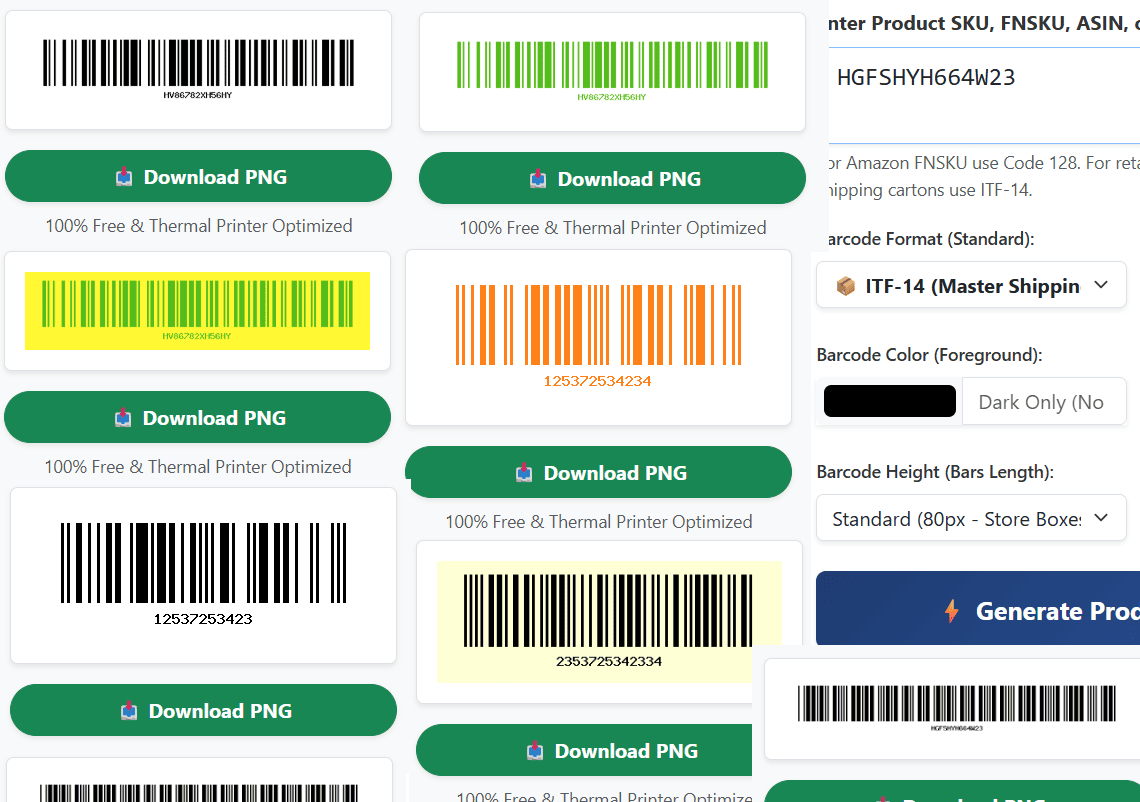1140x802 pixels.
Task: Download PNG of the orange 125372534234 barcode
Action: pos(598,473)
